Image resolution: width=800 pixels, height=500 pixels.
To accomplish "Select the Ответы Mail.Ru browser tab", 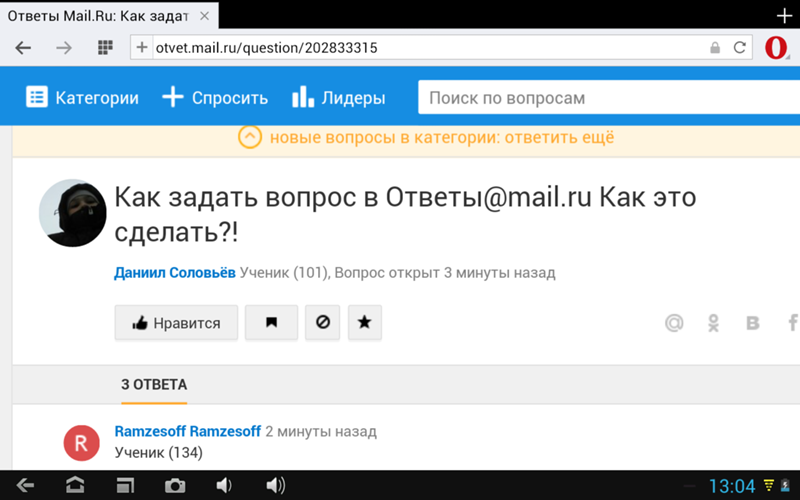I will coord(109,16).
